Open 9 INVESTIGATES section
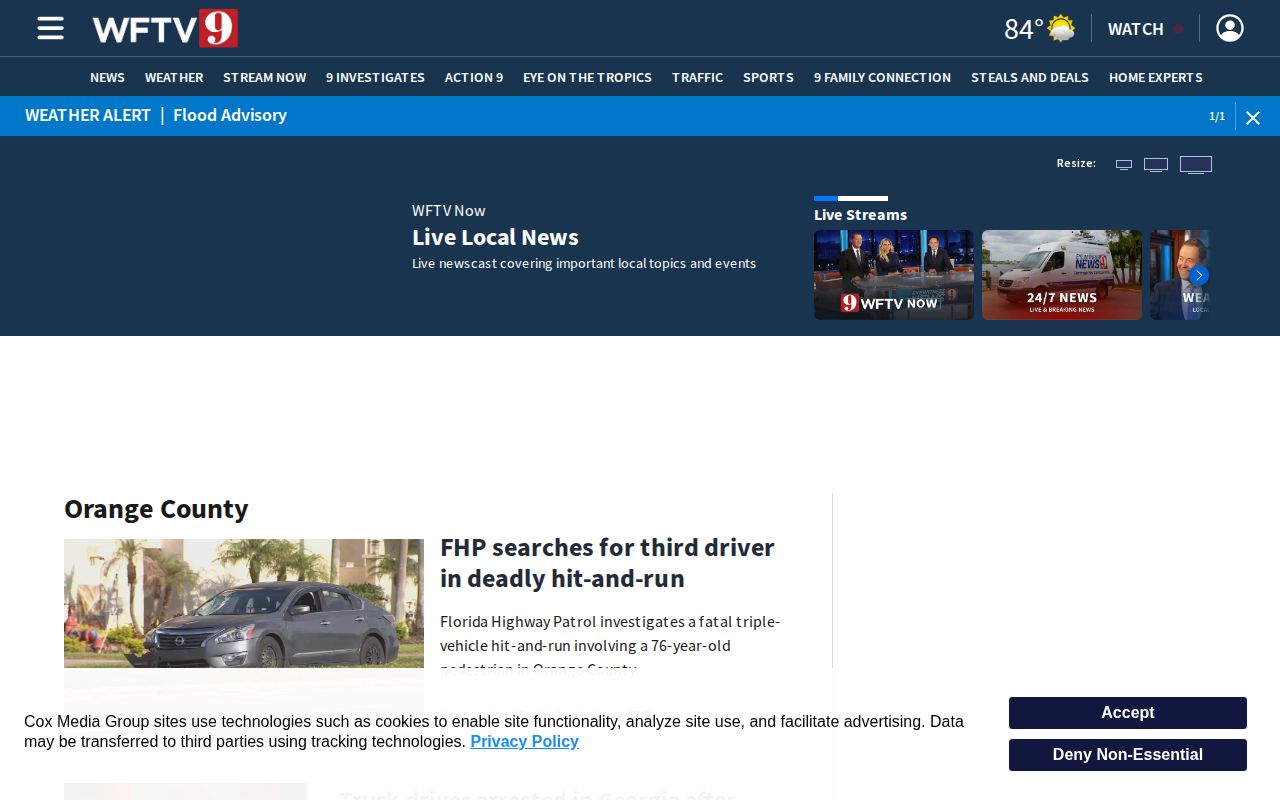This screenshot has height=800, width=1280. 375,77
